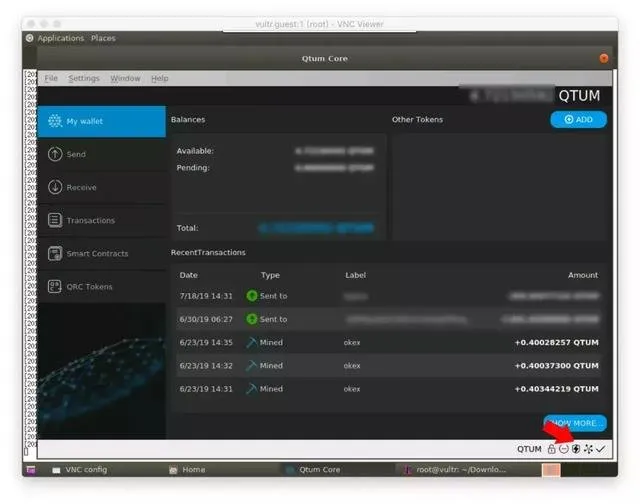Click the Mined type for 6/23/19 14:35
The width and height of the screenshot is (640, 504).
pyautogui.click(x=271, y=342)
